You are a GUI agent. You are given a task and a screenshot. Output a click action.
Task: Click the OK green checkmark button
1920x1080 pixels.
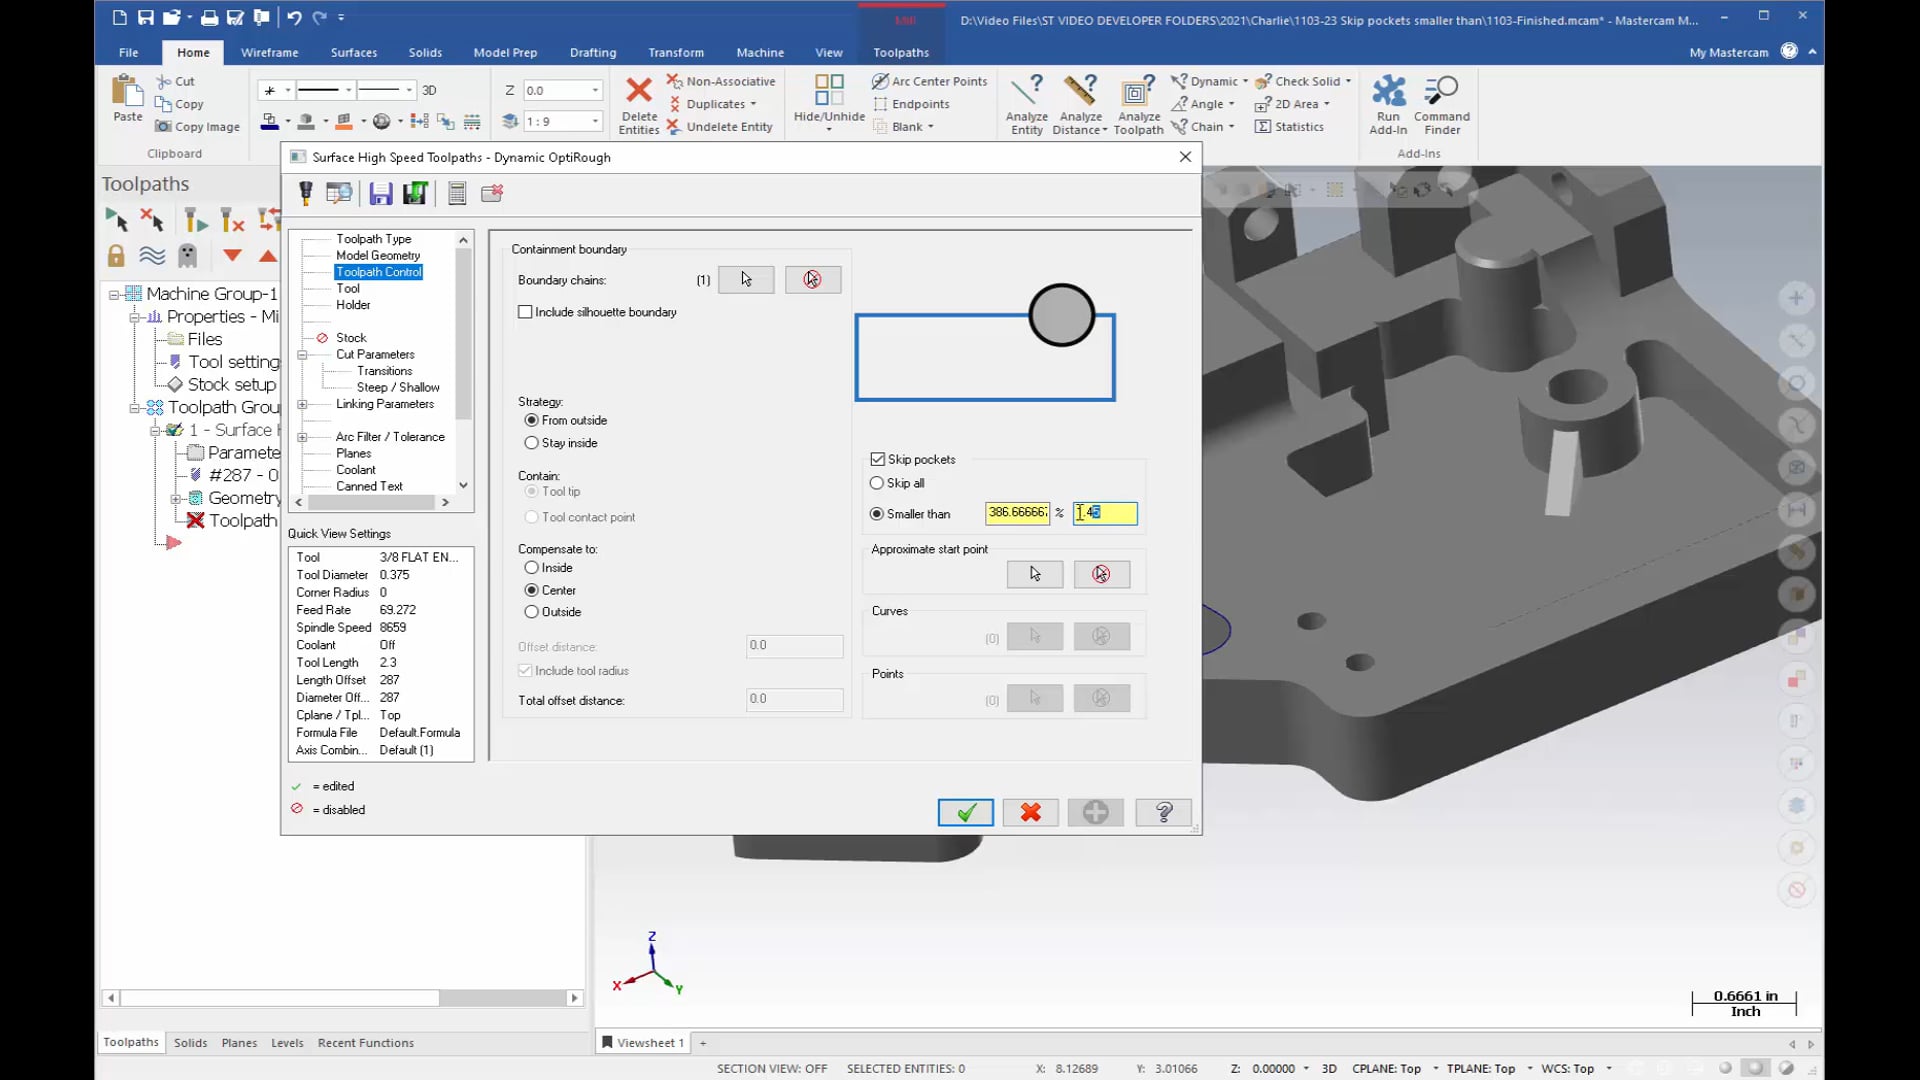965,811
